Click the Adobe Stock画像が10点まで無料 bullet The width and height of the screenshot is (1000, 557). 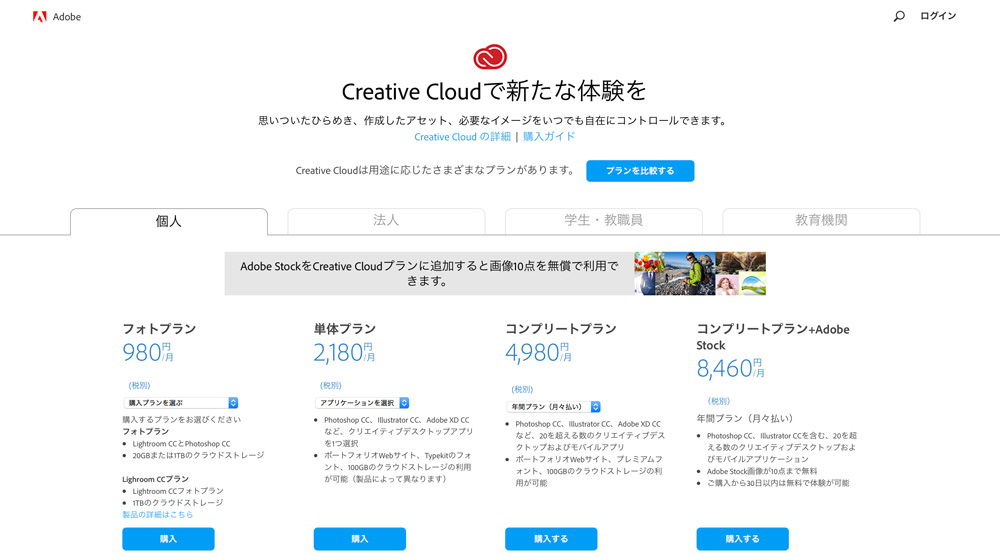pyautogui.click(x=762, y=471)
